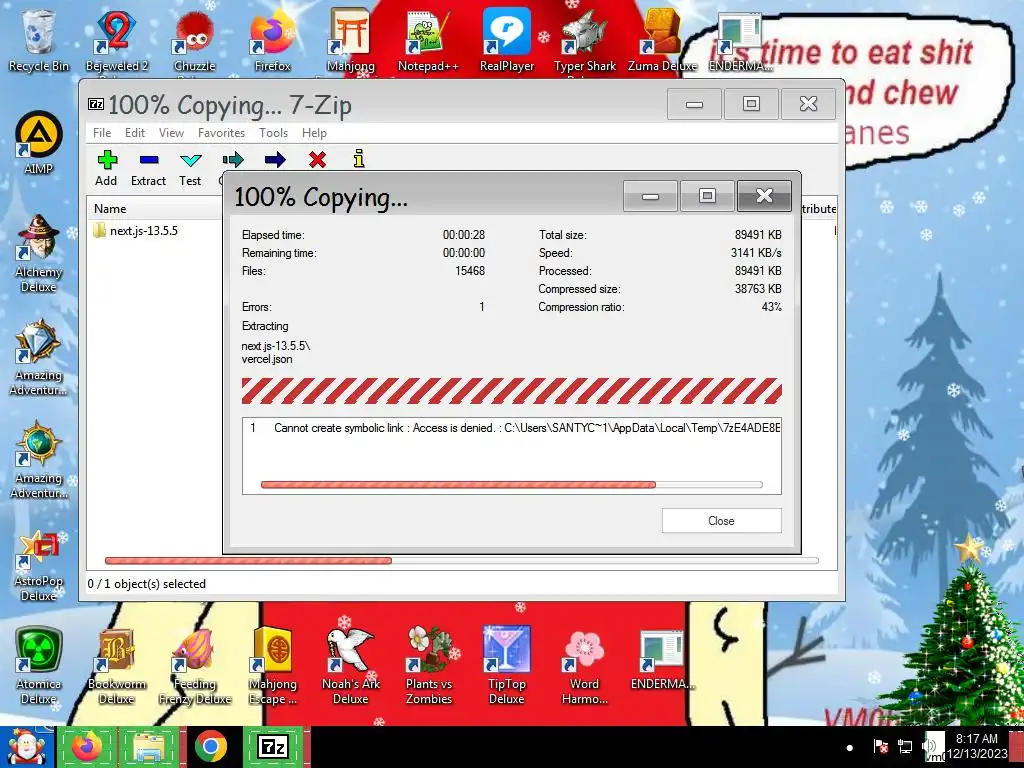Open the Help menu in 7-Zip
This screenshot has height=768, width=1024.
click(314, 133)
